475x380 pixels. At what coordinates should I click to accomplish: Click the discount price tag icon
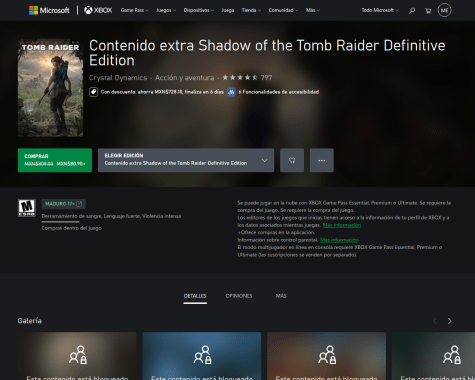pyautogui.click(x=93, y=92)
